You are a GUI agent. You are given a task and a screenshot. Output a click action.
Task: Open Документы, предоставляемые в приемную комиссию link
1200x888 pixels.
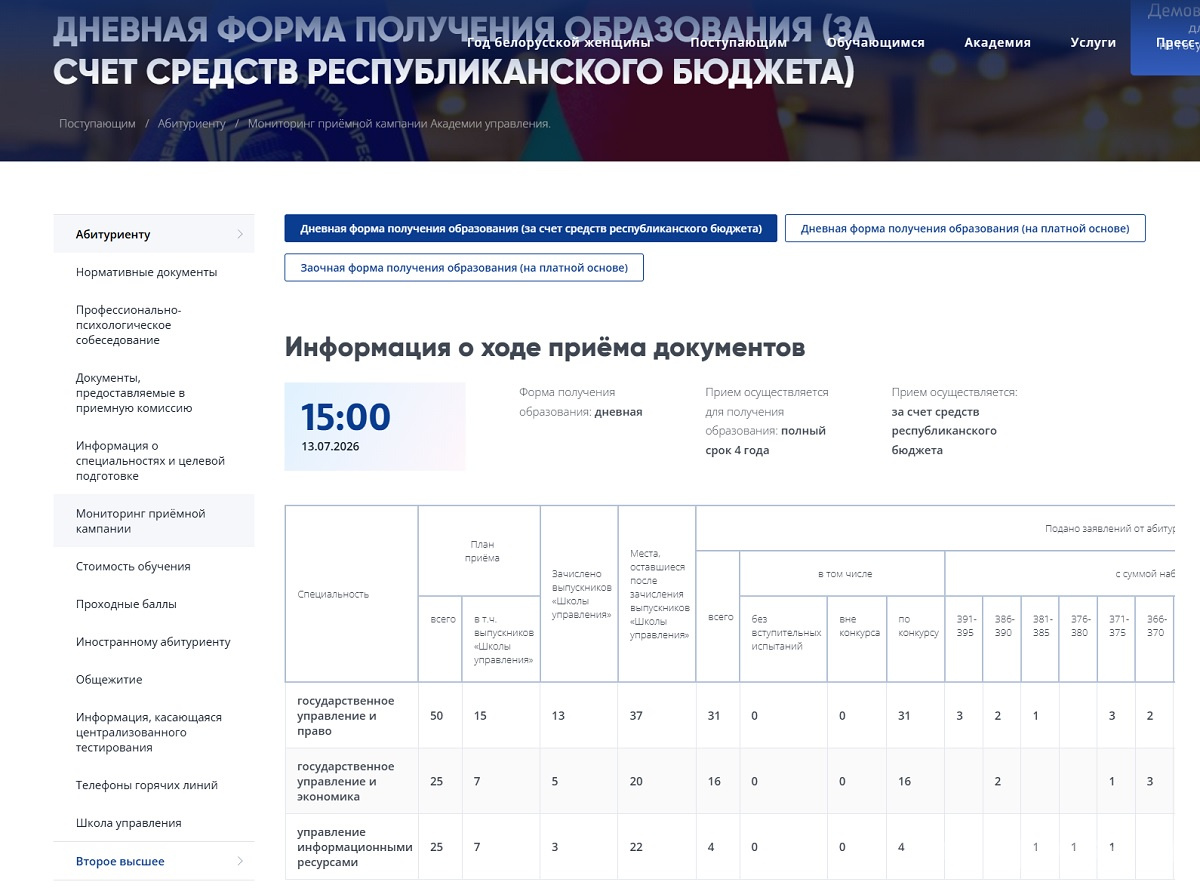(x=134, y=393)
